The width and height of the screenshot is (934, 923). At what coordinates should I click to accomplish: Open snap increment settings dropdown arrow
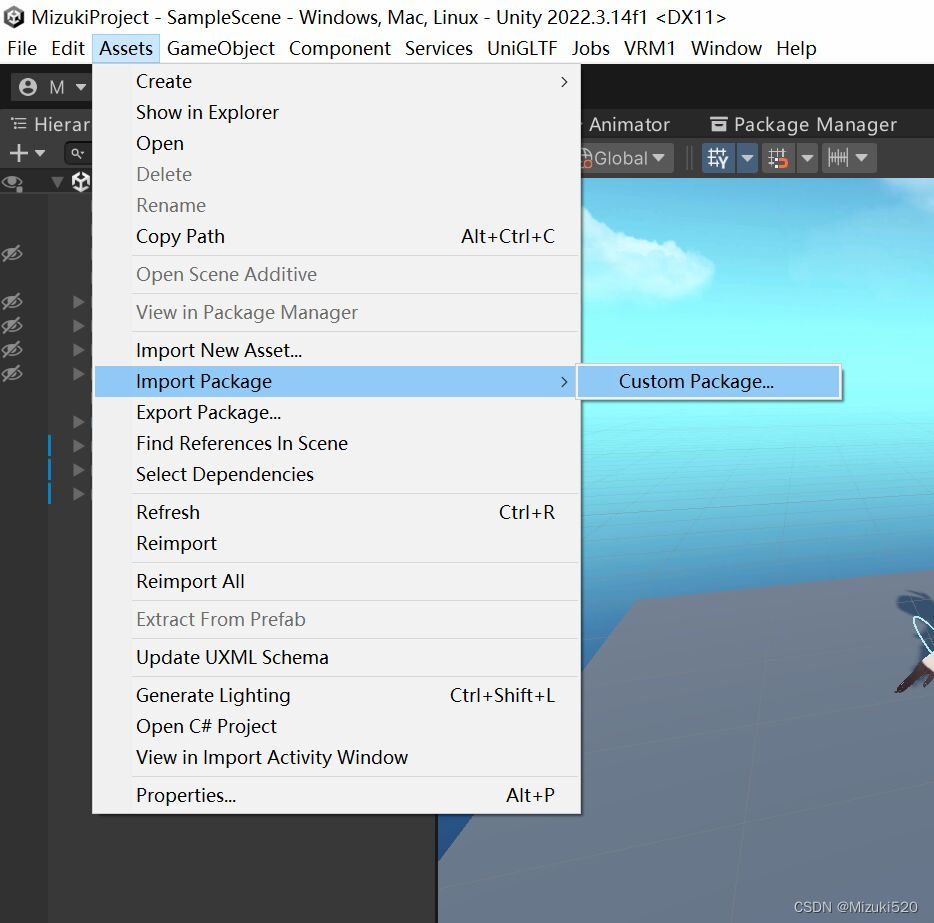coord(861,158)
